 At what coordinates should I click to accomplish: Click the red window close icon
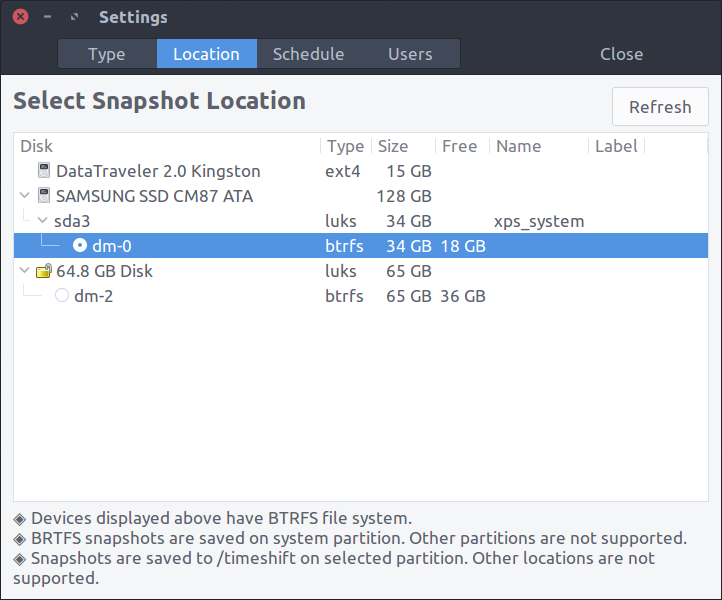point(20,17)
